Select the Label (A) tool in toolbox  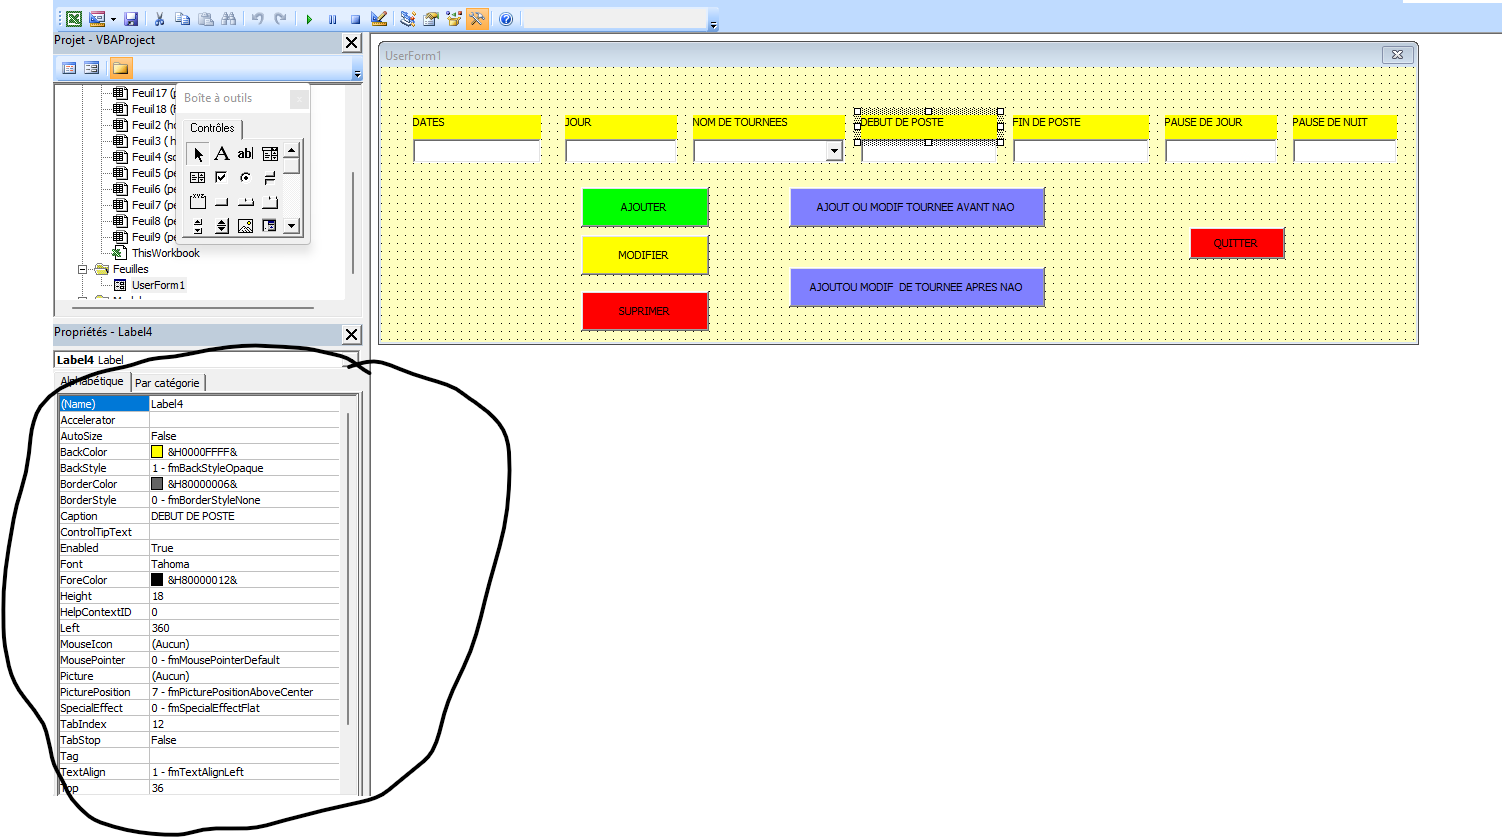[222, 154]
